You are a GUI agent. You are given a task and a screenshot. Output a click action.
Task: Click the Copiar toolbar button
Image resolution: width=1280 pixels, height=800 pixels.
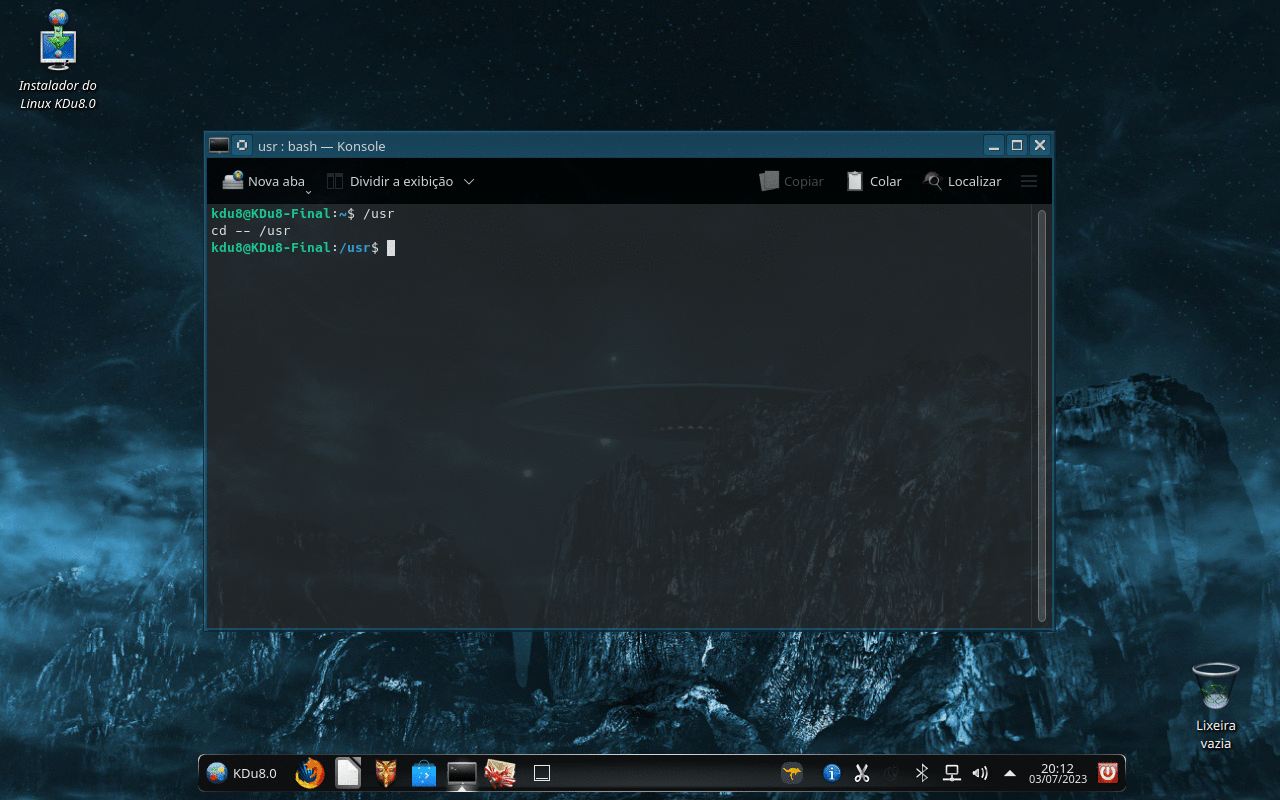(x=792, y=181)
